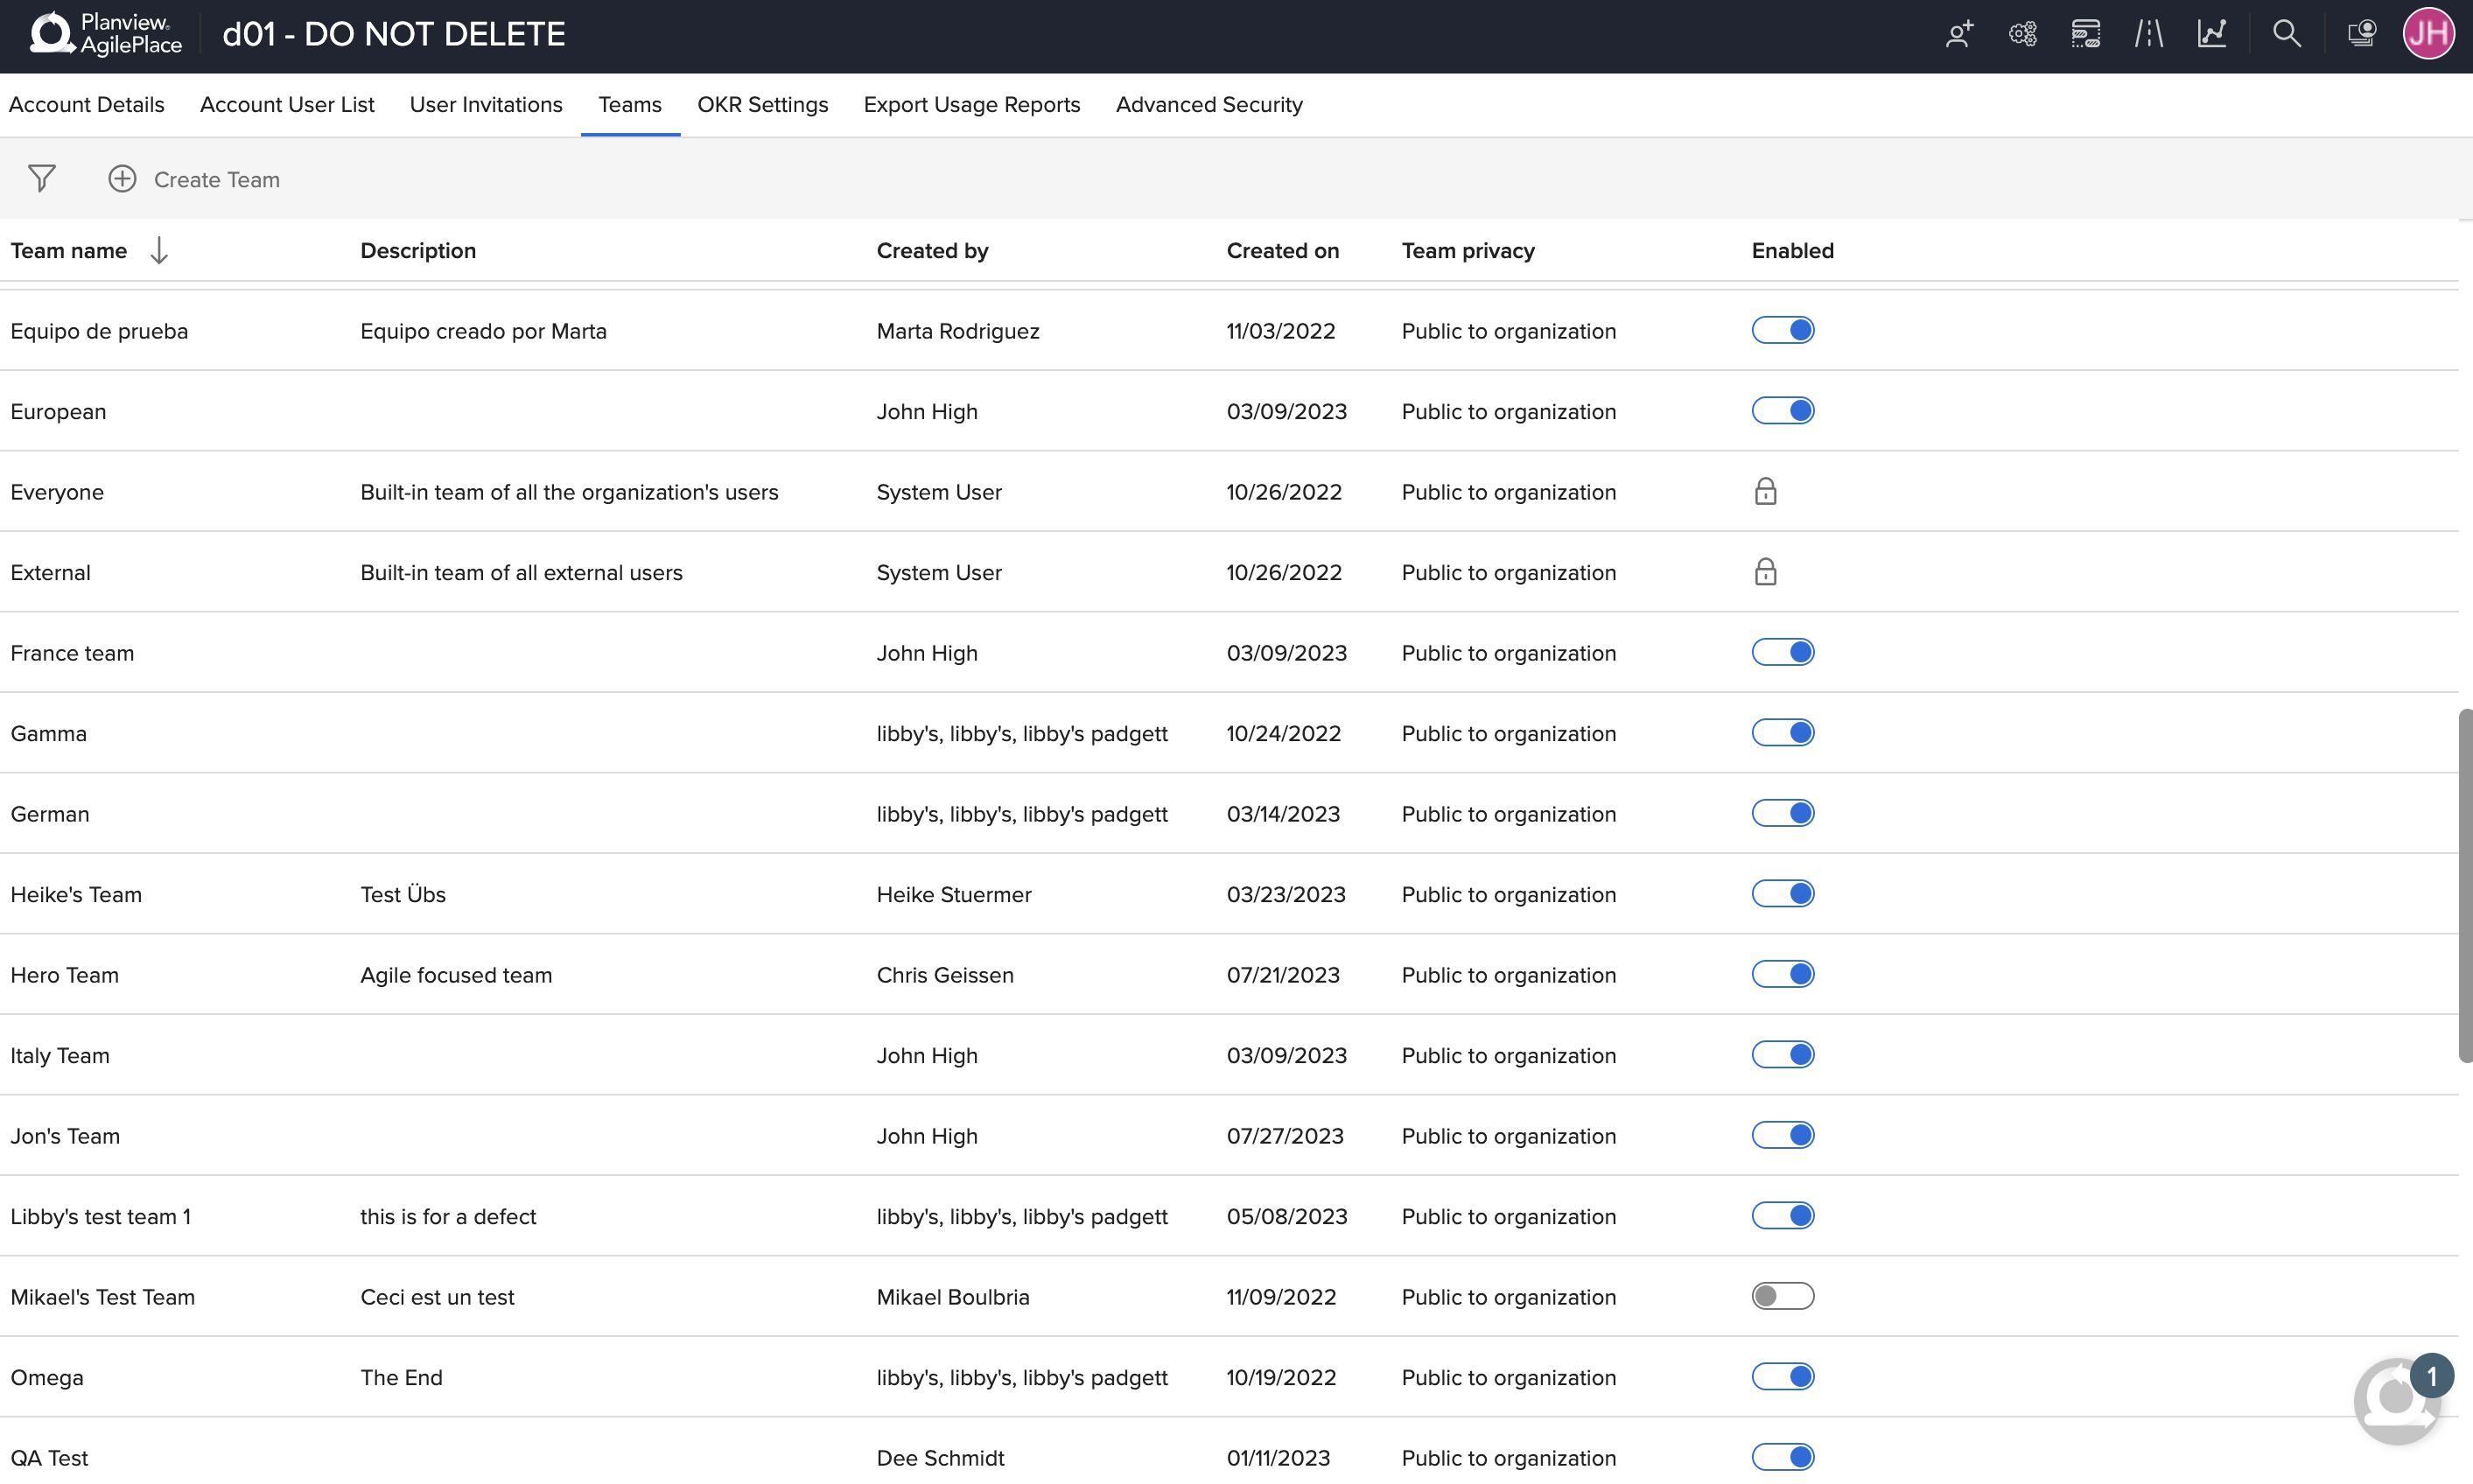This screenshot has width=2473, height=1484.
Task: Click the filter funnel icon
Action: [x=40, y=178]
